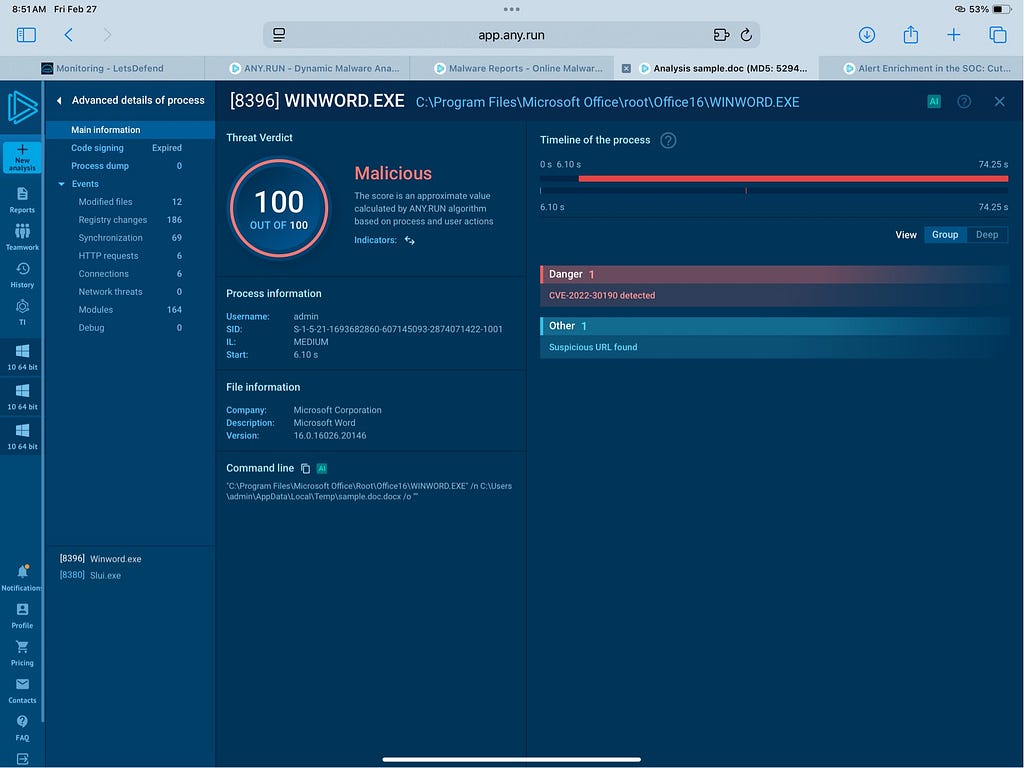Viewport: 1024px width, 768px height.
Task: Click the timeline help question mark icon
Action: click(x=668, y=141)
